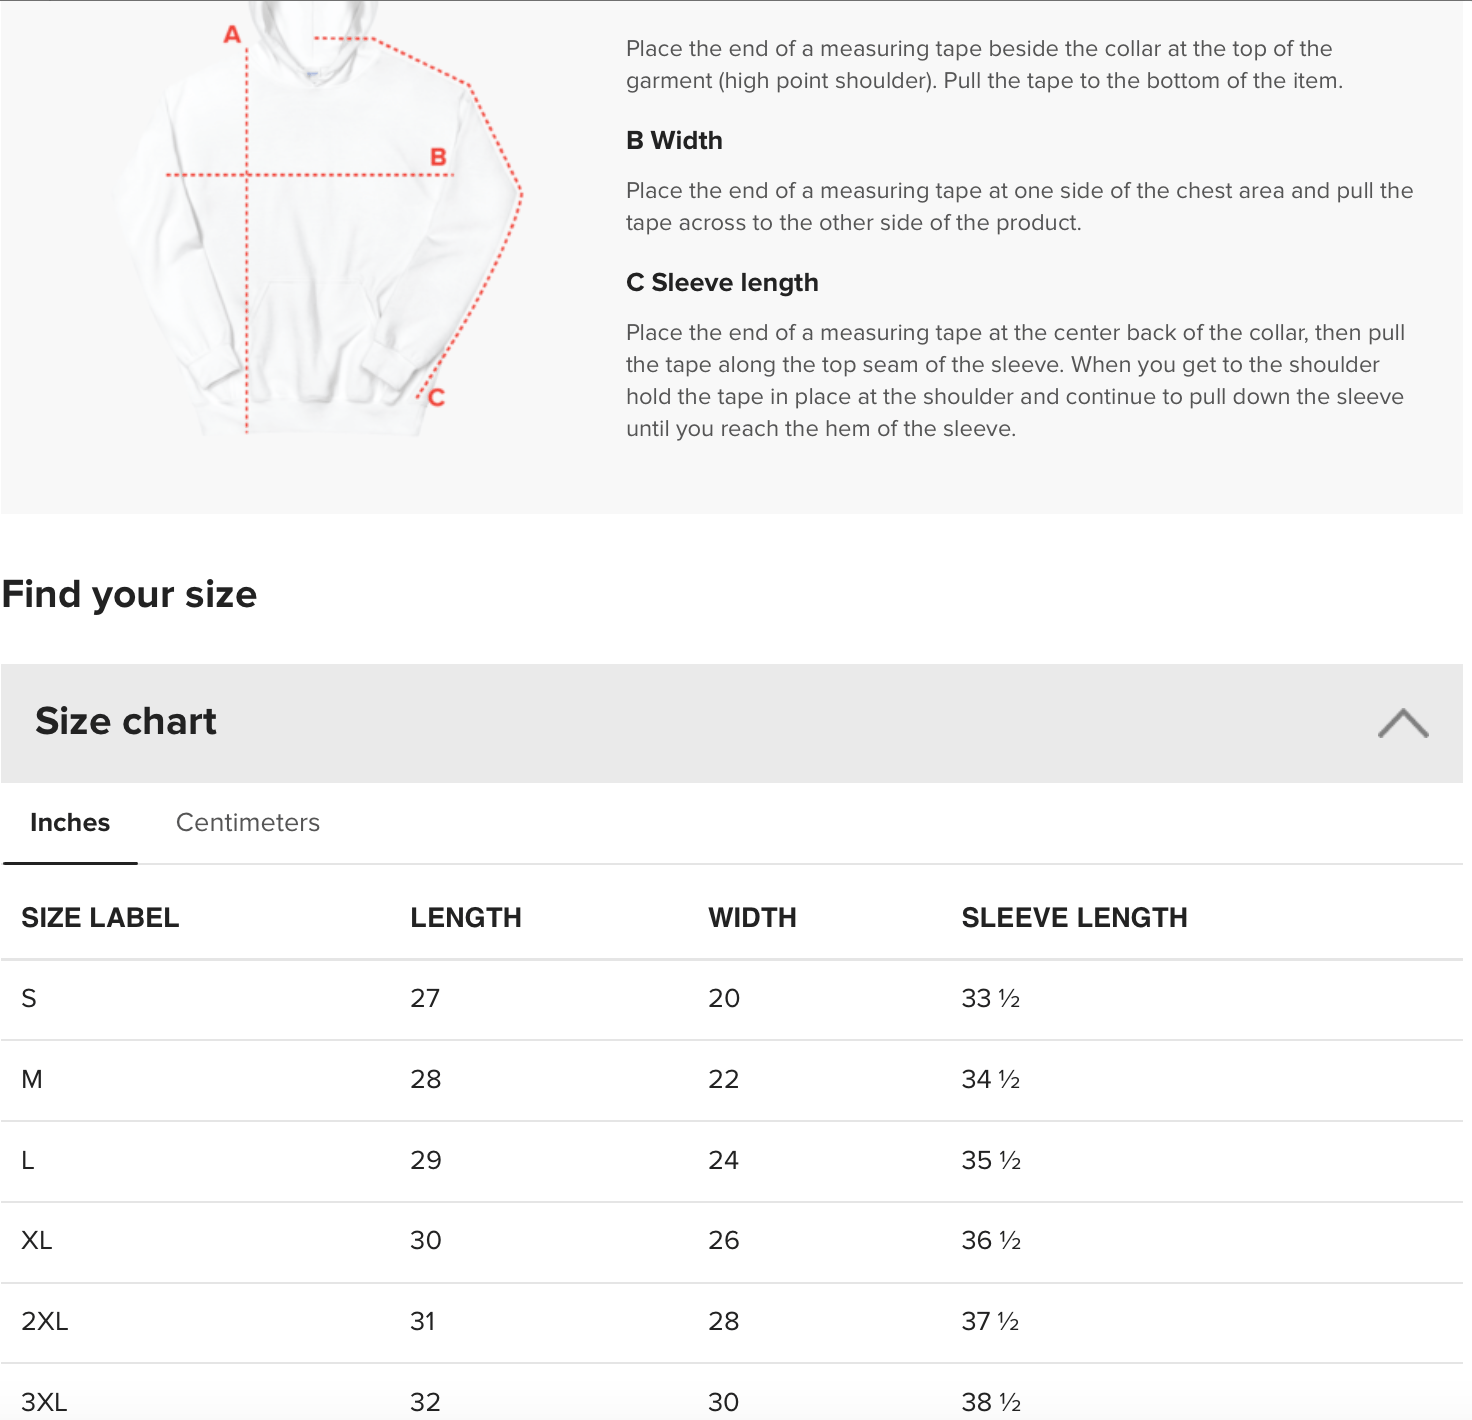Click the SLEEVE LENGTH column header

[x=1074, y=917]
